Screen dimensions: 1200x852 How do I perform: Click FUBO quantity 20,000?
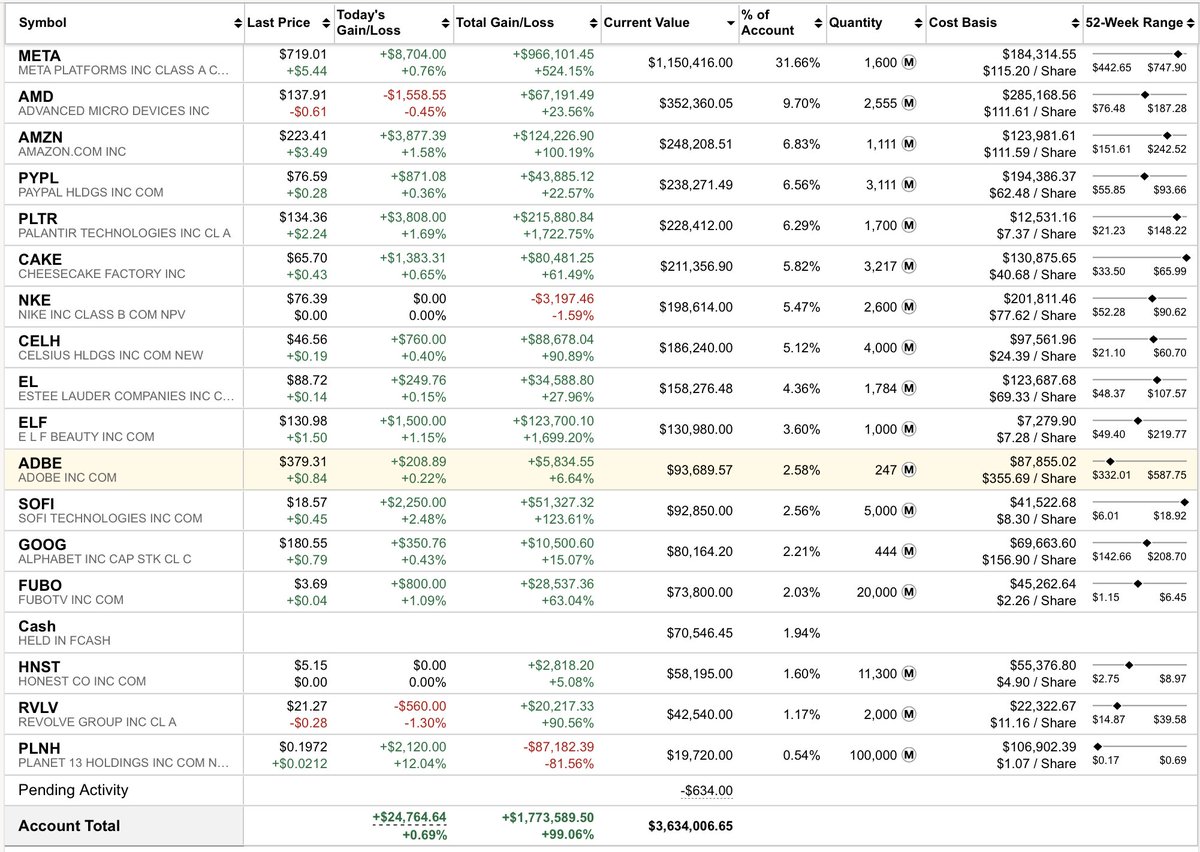(877, 592)
